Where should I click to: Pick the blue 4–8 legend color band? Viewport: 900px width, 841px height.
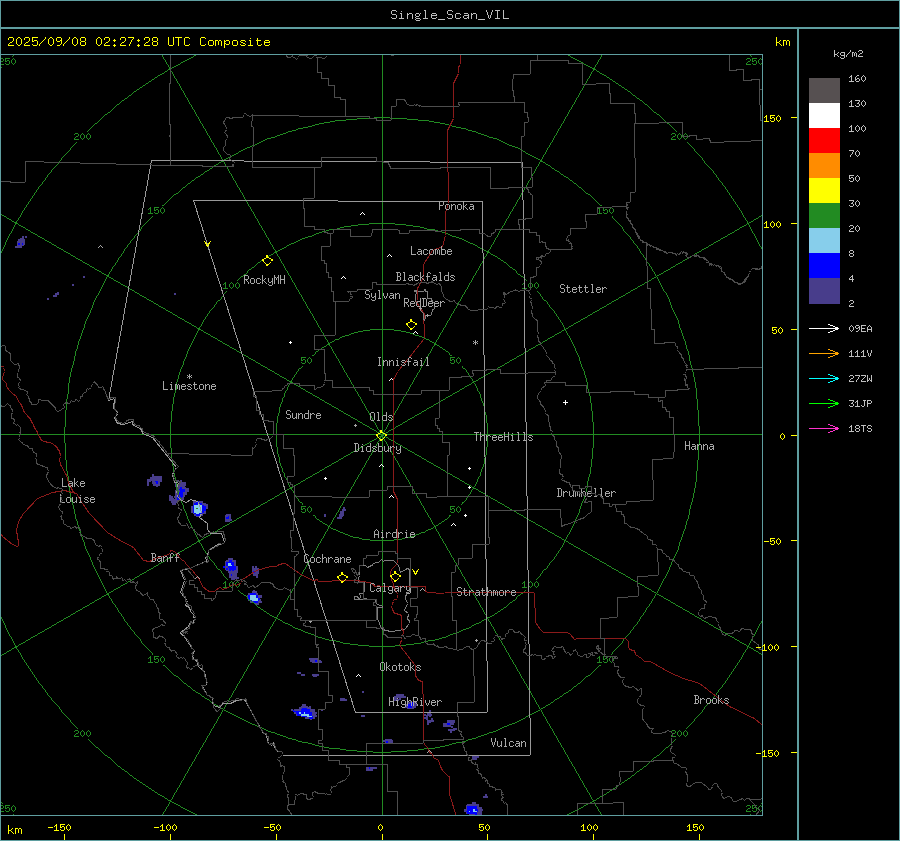tap(824, 266)
